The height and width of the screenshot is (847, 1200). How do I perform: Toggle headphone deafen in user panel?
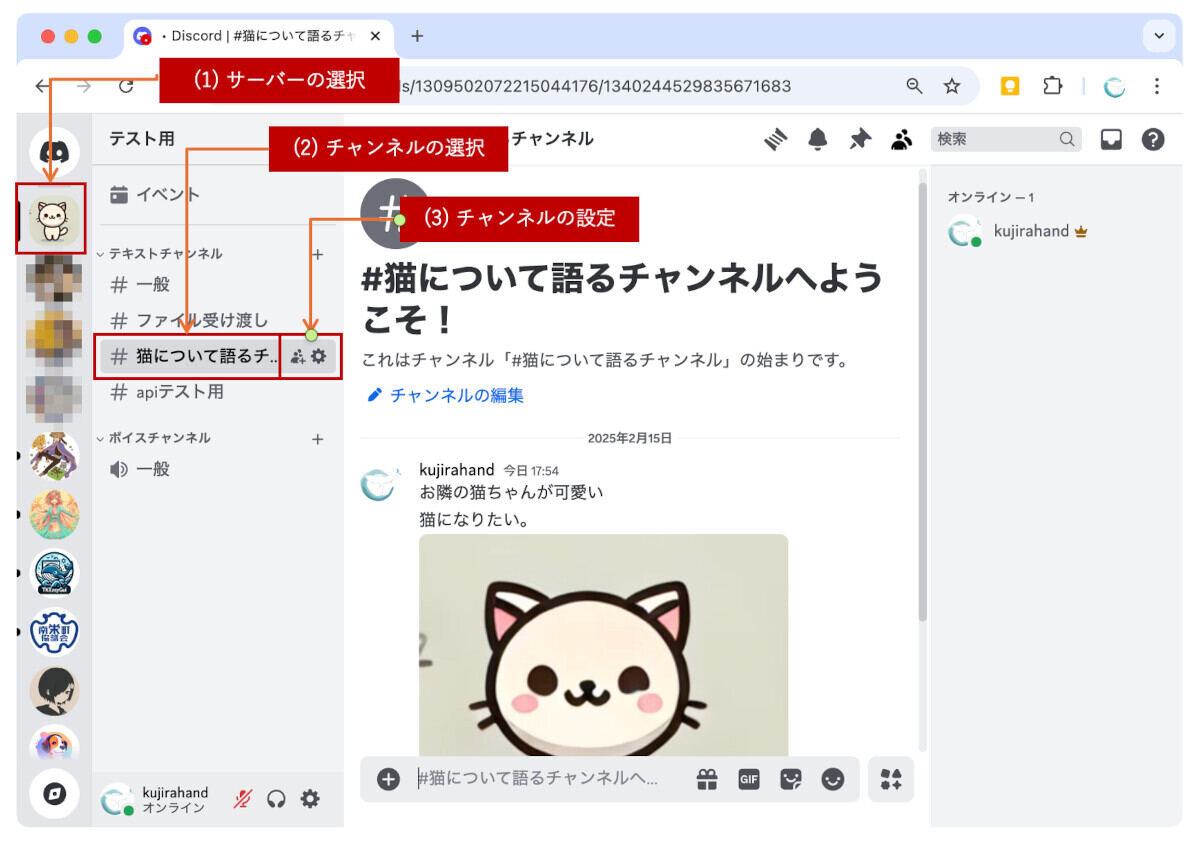coord(277,799)
